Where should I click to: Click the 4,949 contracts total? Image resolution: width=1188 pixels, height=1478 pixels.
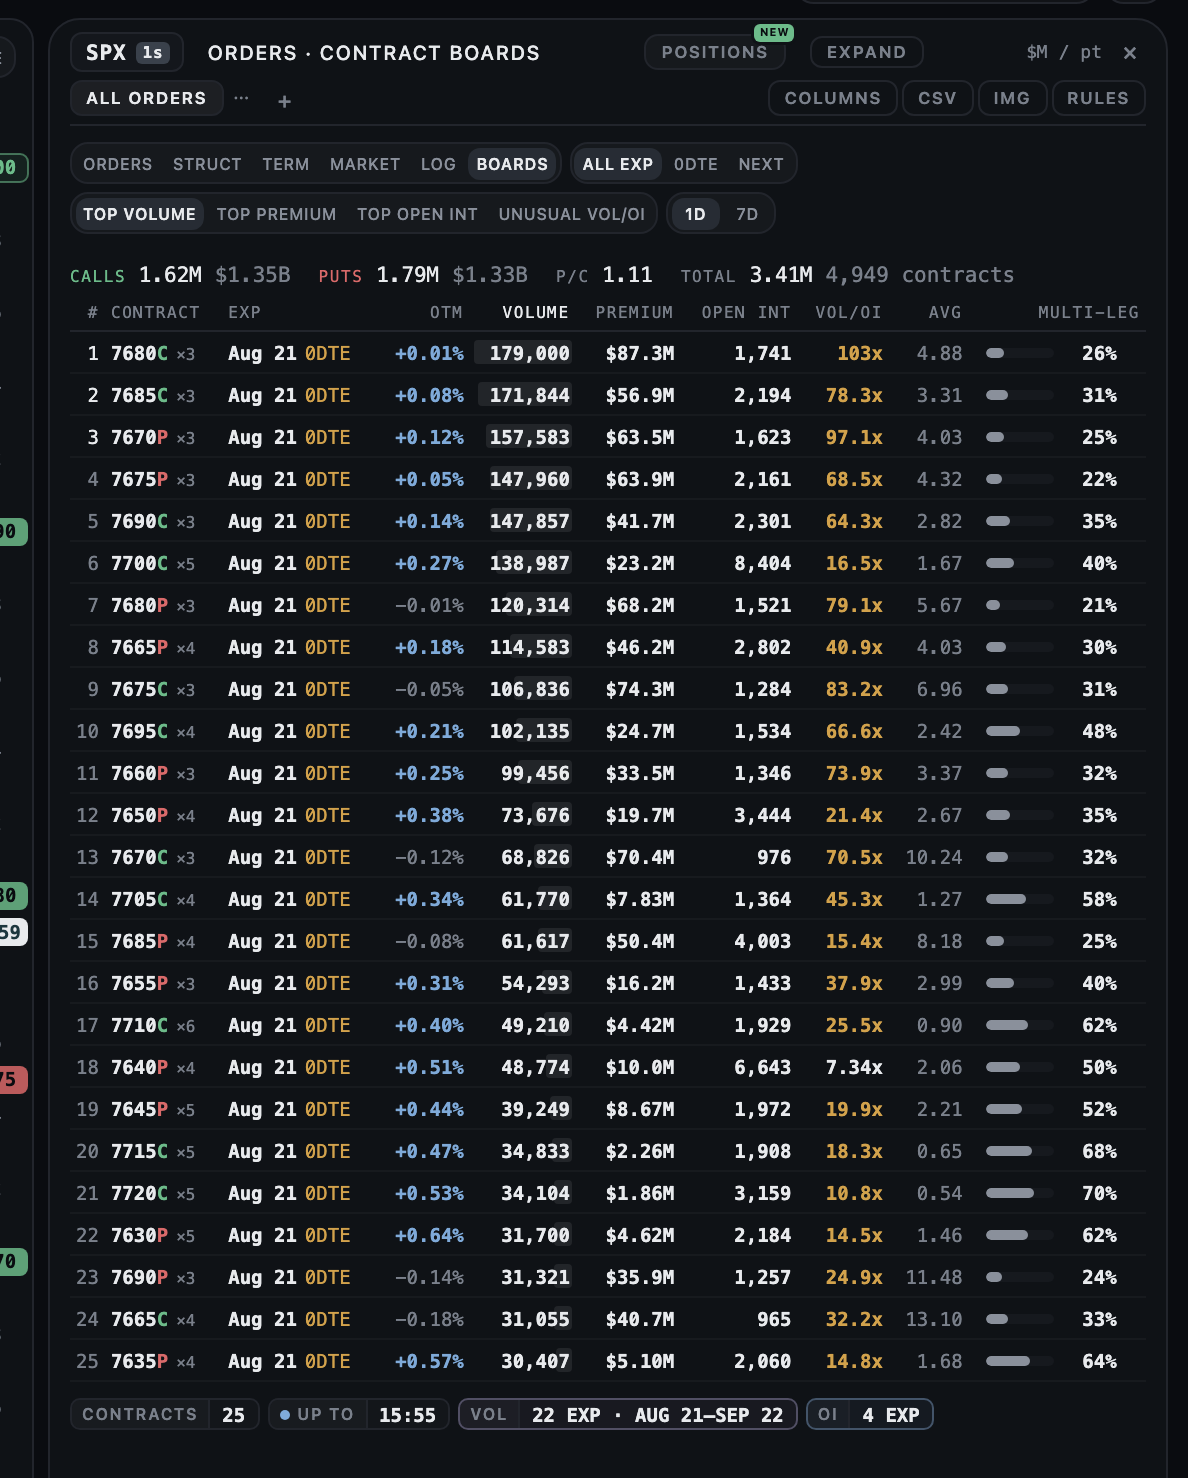tap(920, 275)
